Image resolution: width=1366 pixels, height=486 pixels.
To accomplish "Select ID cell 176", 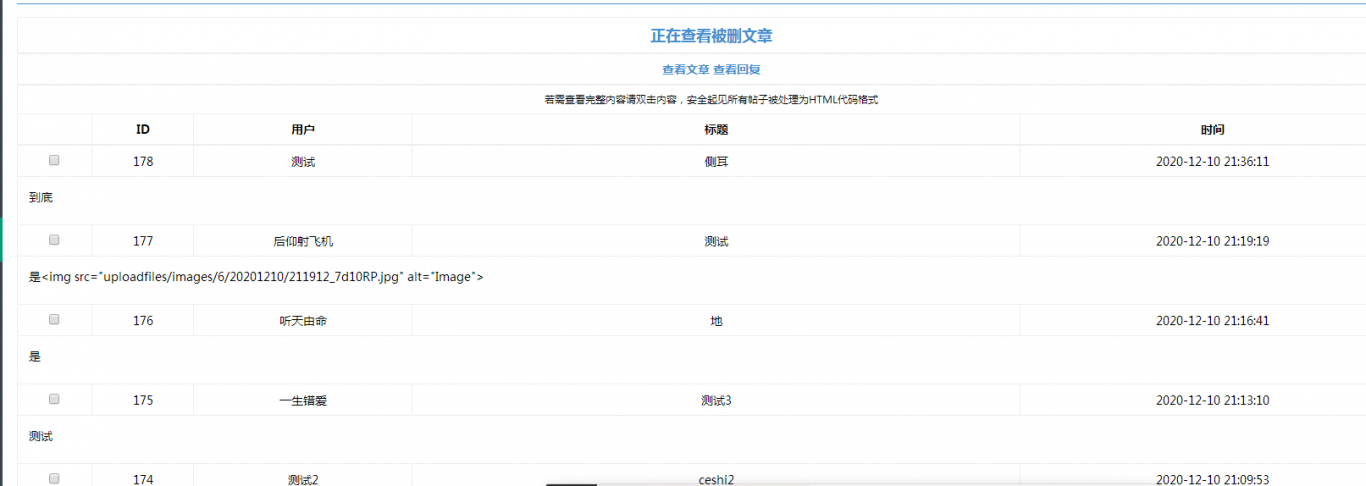I will coord(143,321).
